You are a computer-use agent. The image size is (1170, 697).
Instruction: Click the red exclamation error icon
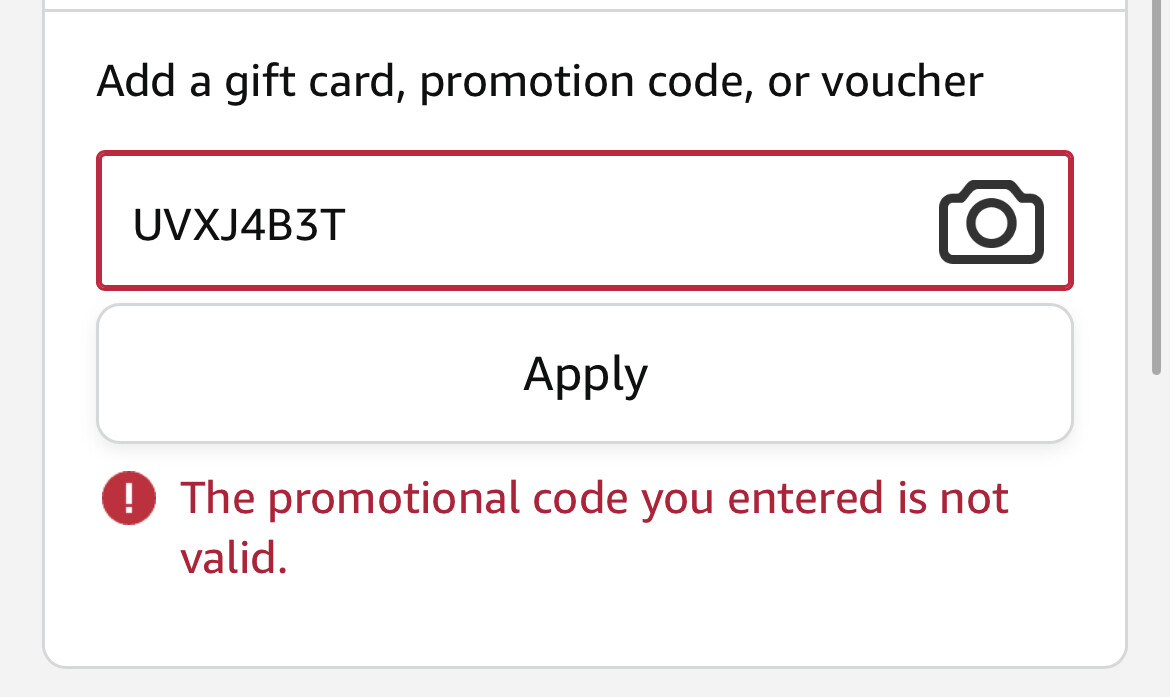click(x=129, y=498)
